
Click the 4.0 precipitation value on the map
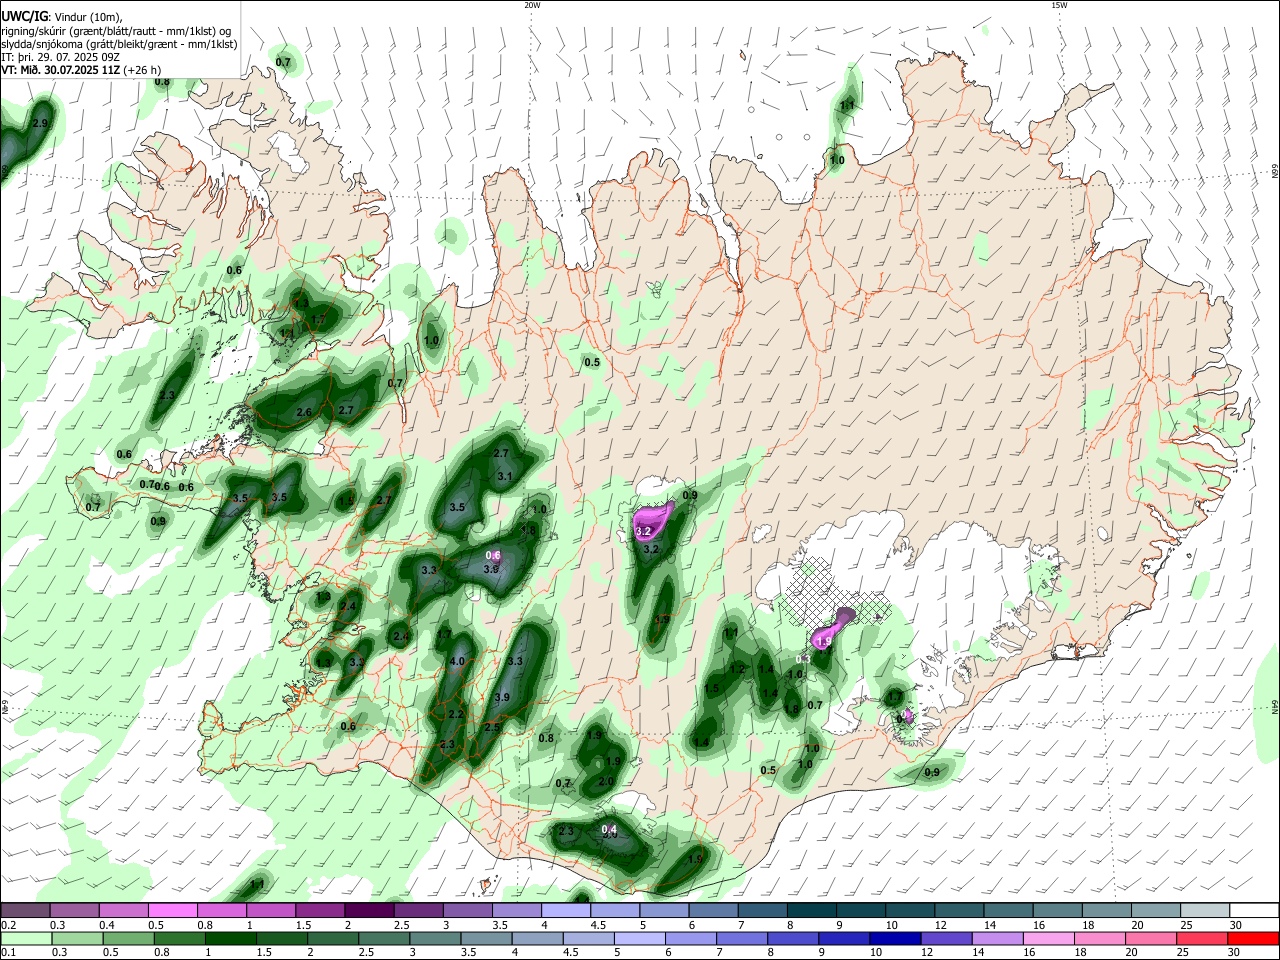click(x=458, y=661)
